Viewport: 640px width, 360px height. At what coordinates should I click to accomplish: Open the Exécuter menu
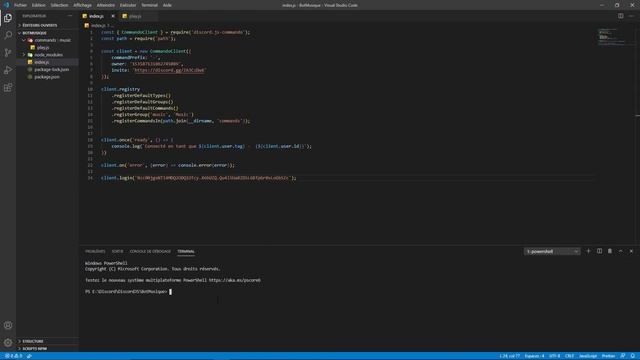pyautogui.click(x=128, y=5)
